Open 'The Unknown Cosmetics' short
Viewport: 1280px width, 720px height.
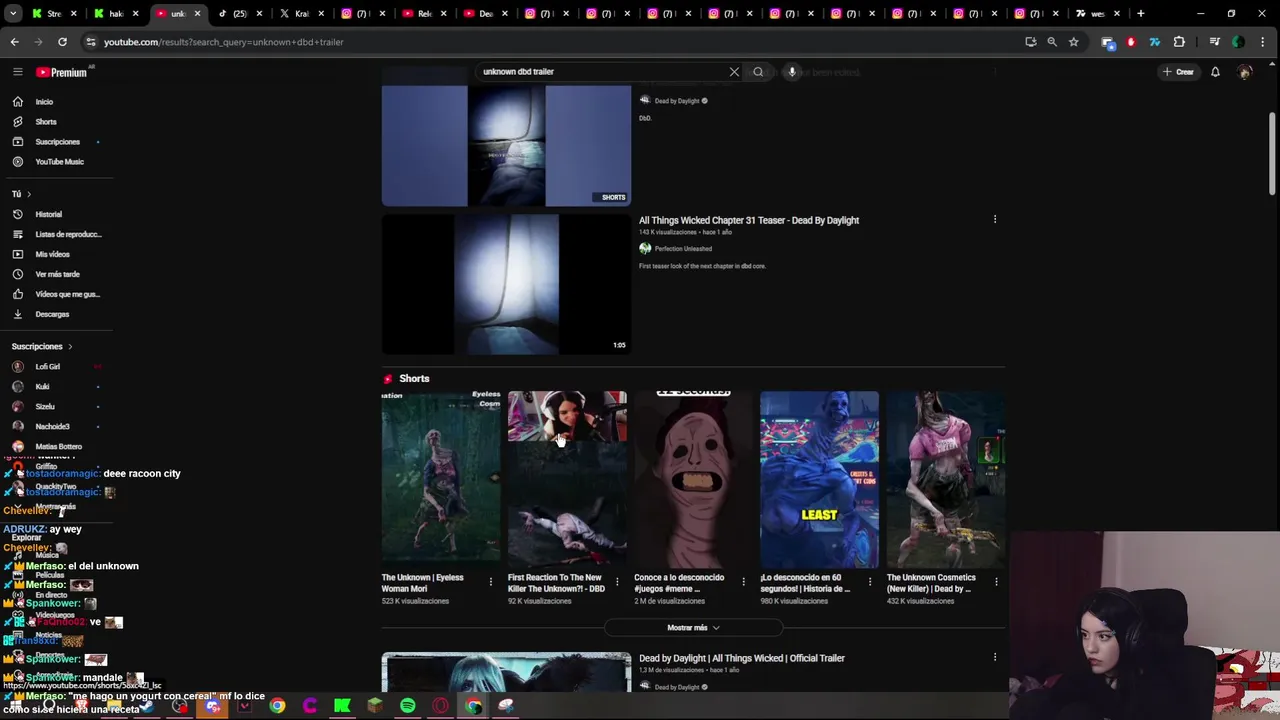click(945, 479)
